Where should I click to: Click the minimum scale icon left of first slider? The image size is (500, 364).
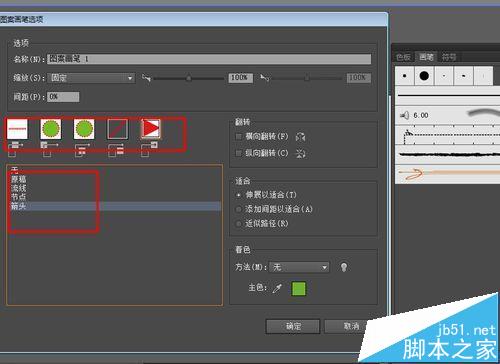coord(146,78)
